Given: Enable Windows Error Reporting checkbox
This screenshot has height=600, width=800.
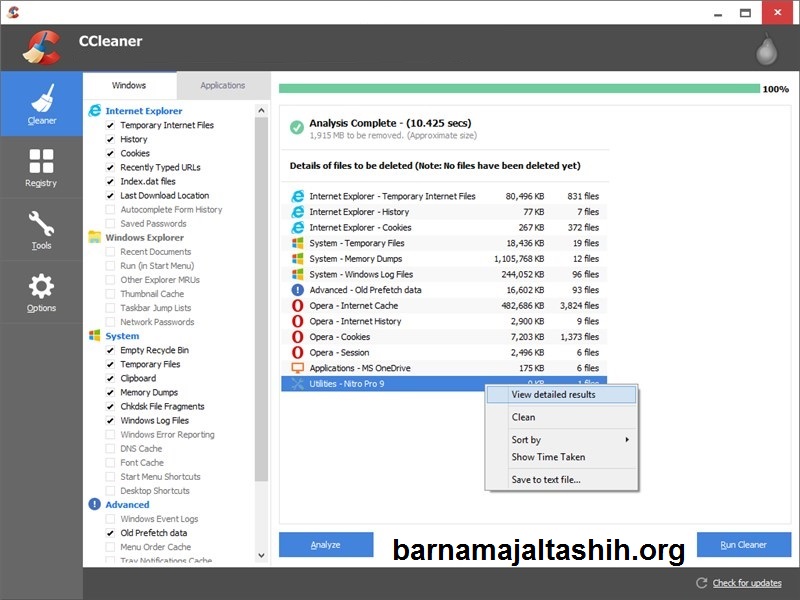Looking at the screenshot, I should coord(110,435).
